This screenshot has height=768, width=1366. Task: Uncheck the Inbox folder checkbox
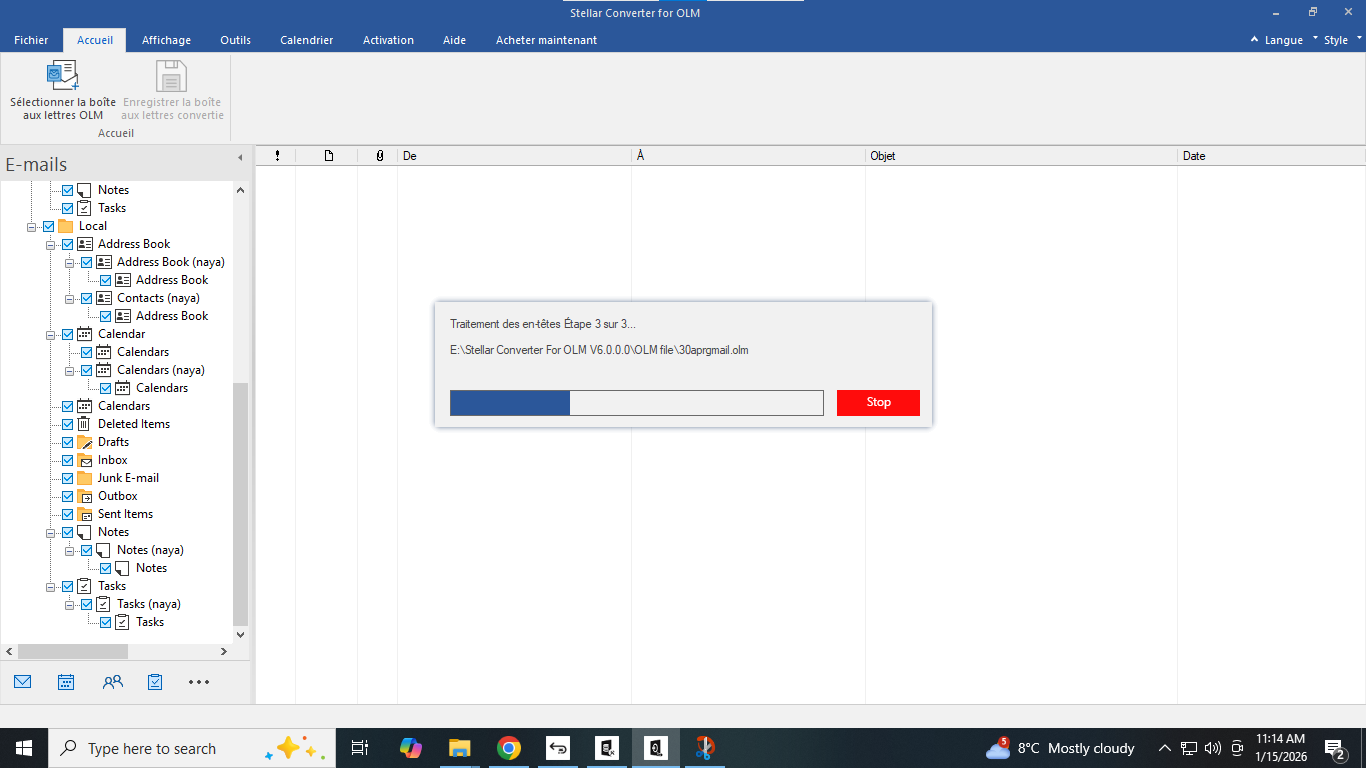tap(68, 459)
